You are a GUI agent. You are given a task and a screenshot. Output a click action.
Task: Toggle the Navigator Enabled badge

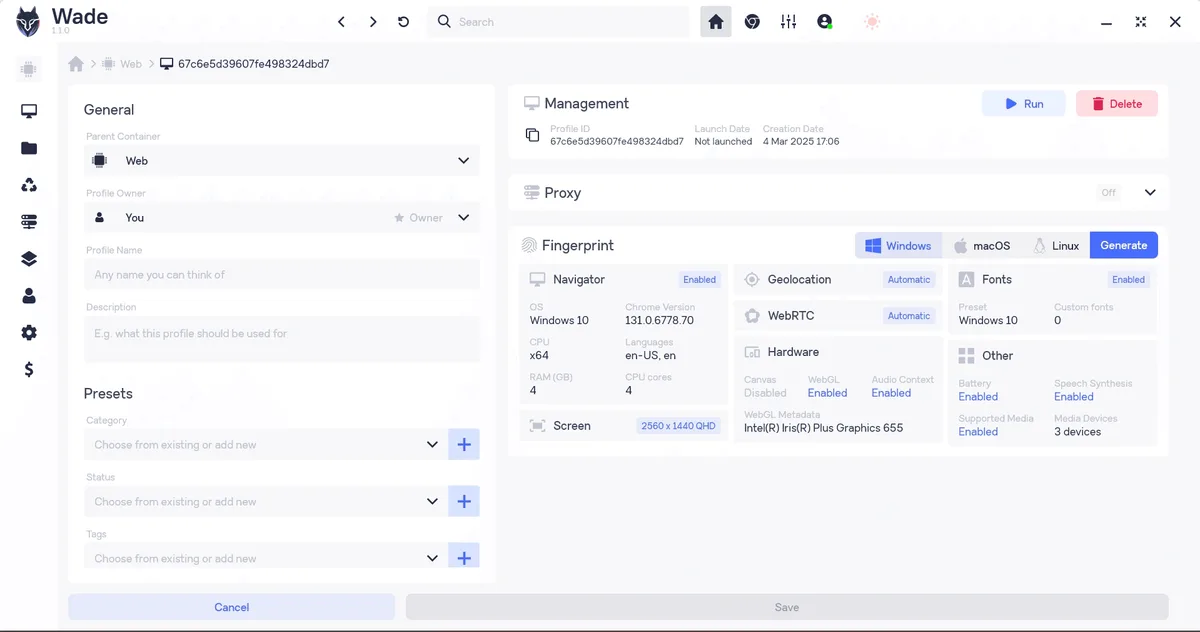coord(700,280)
